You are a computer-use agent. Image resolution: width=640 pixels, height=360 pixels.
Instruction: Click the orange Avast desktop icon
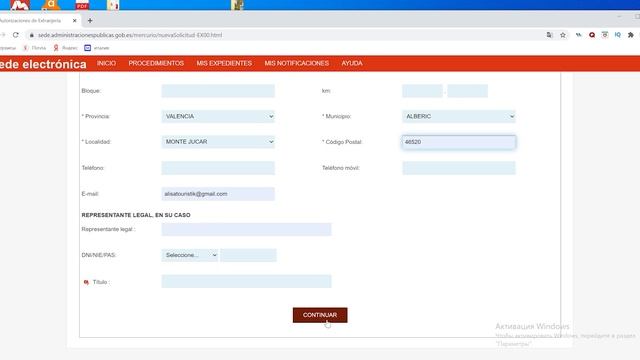(51, 5)
